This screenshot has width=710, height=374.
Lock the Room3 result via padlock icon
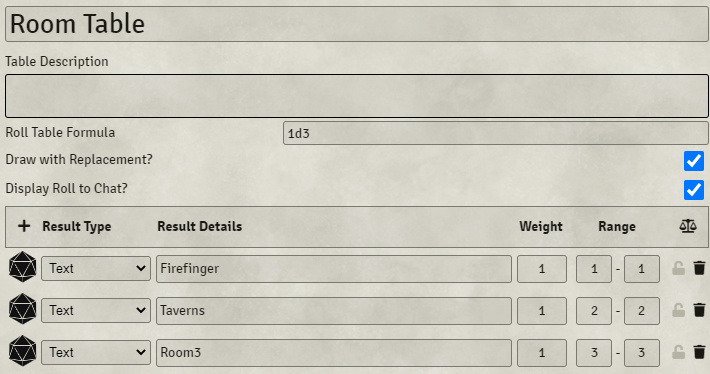[678, 352]
